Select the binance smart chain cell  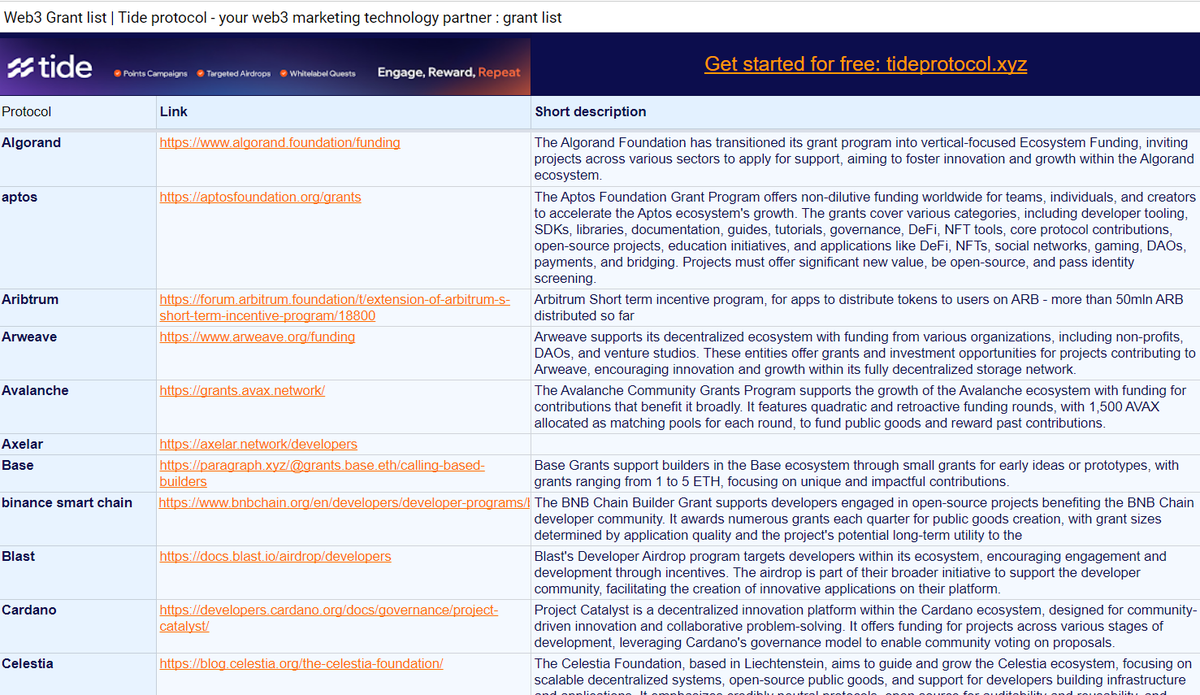78,519
